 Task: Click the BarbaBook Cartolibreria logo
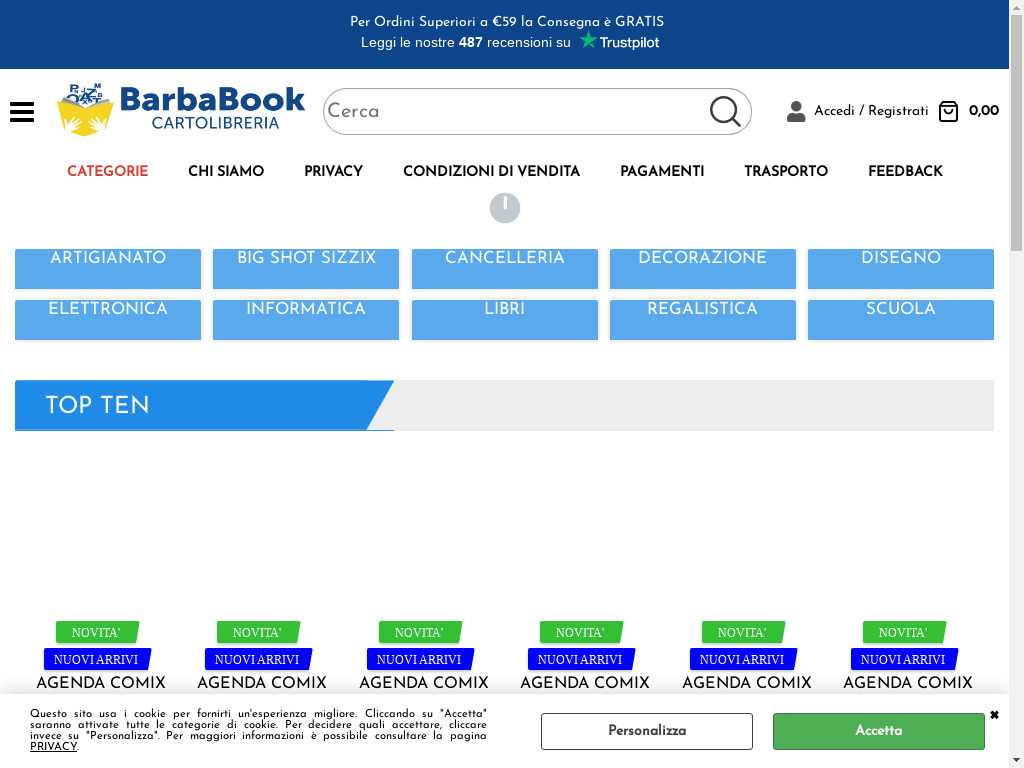click(x=181, y=109)
